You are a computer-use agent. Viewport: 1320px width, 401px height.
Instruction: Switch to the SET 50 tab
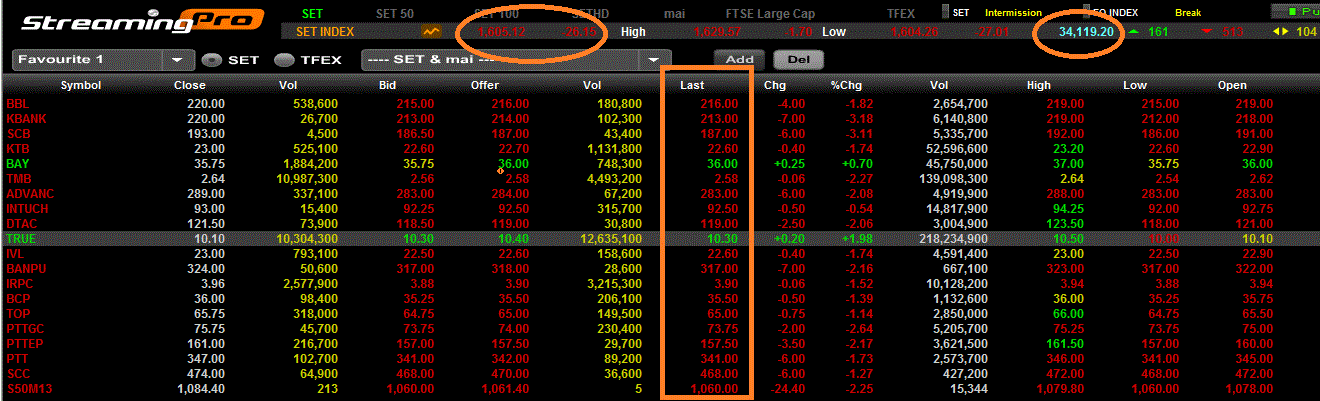point(396,13)
